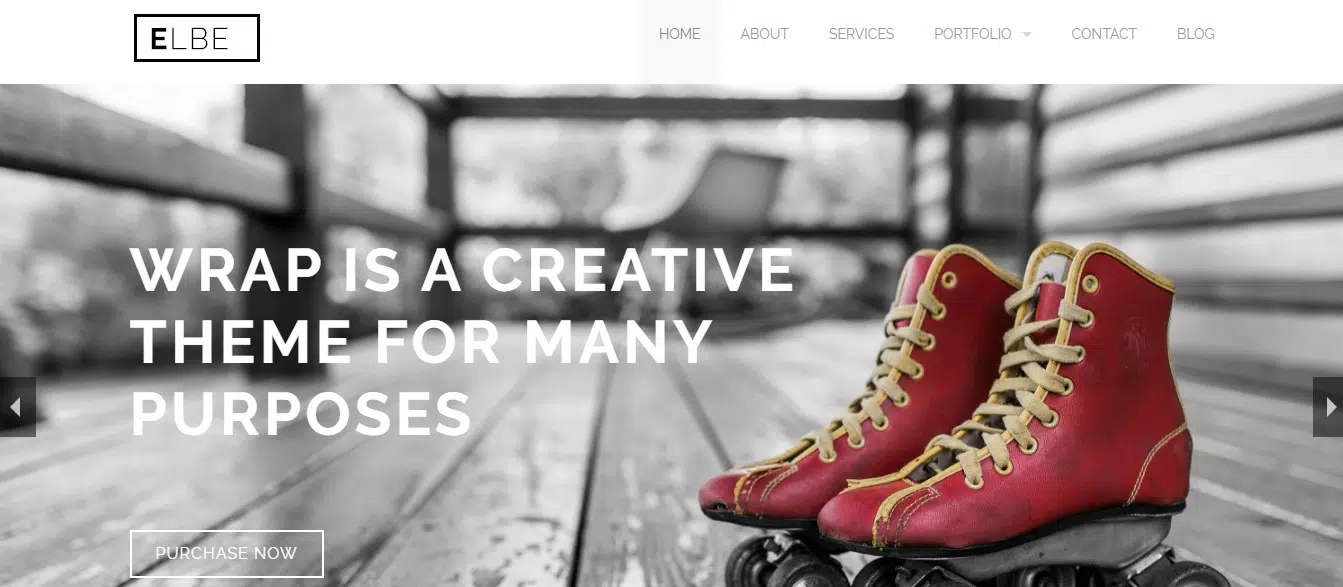Click the "WRAP IS A CREATIVE" headline line

click(463, 270)
